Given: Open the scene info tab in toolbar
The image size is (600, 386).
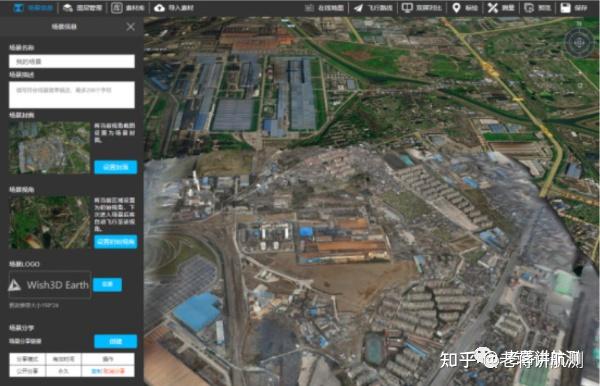Looking at the screenshot, I should click(x=33, y=8).
